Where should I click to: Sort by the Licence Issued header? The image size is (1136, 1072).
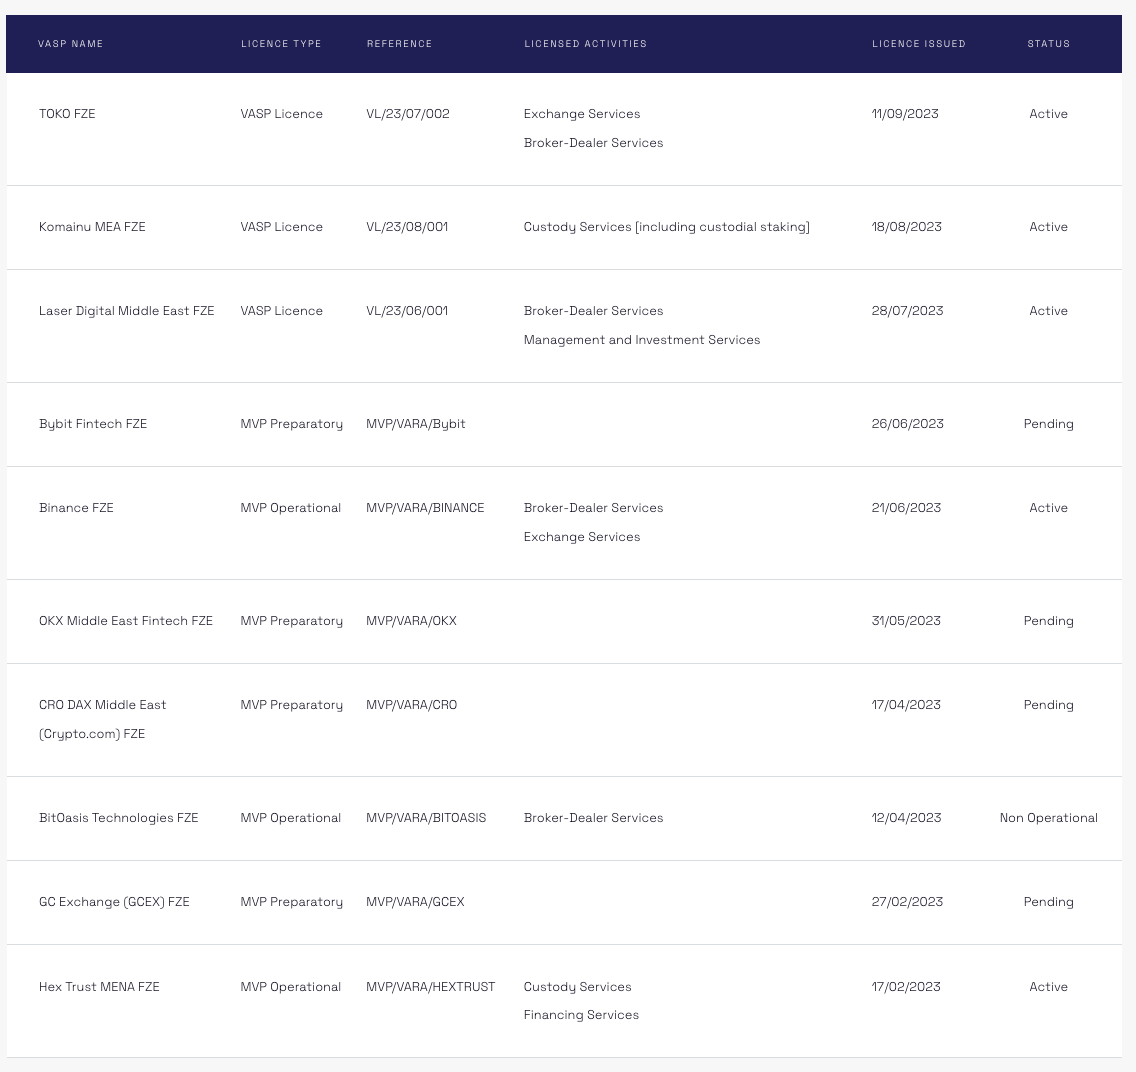click(x=918, y=44)
